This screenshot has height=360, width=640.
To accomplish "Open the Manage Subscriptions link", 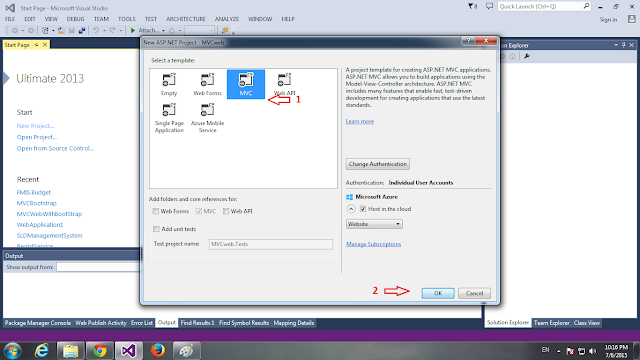I will point(373,244).
